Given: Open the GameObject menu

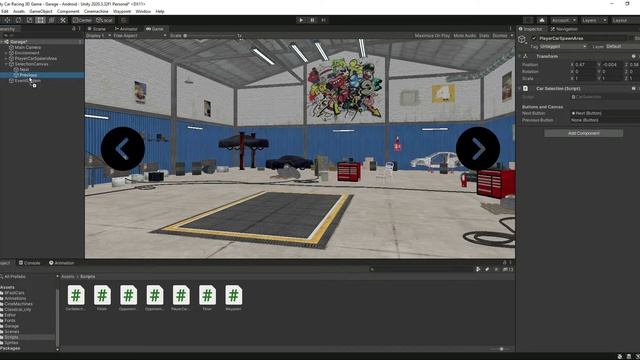Looking at the screenshot, I should coord(41,11).
